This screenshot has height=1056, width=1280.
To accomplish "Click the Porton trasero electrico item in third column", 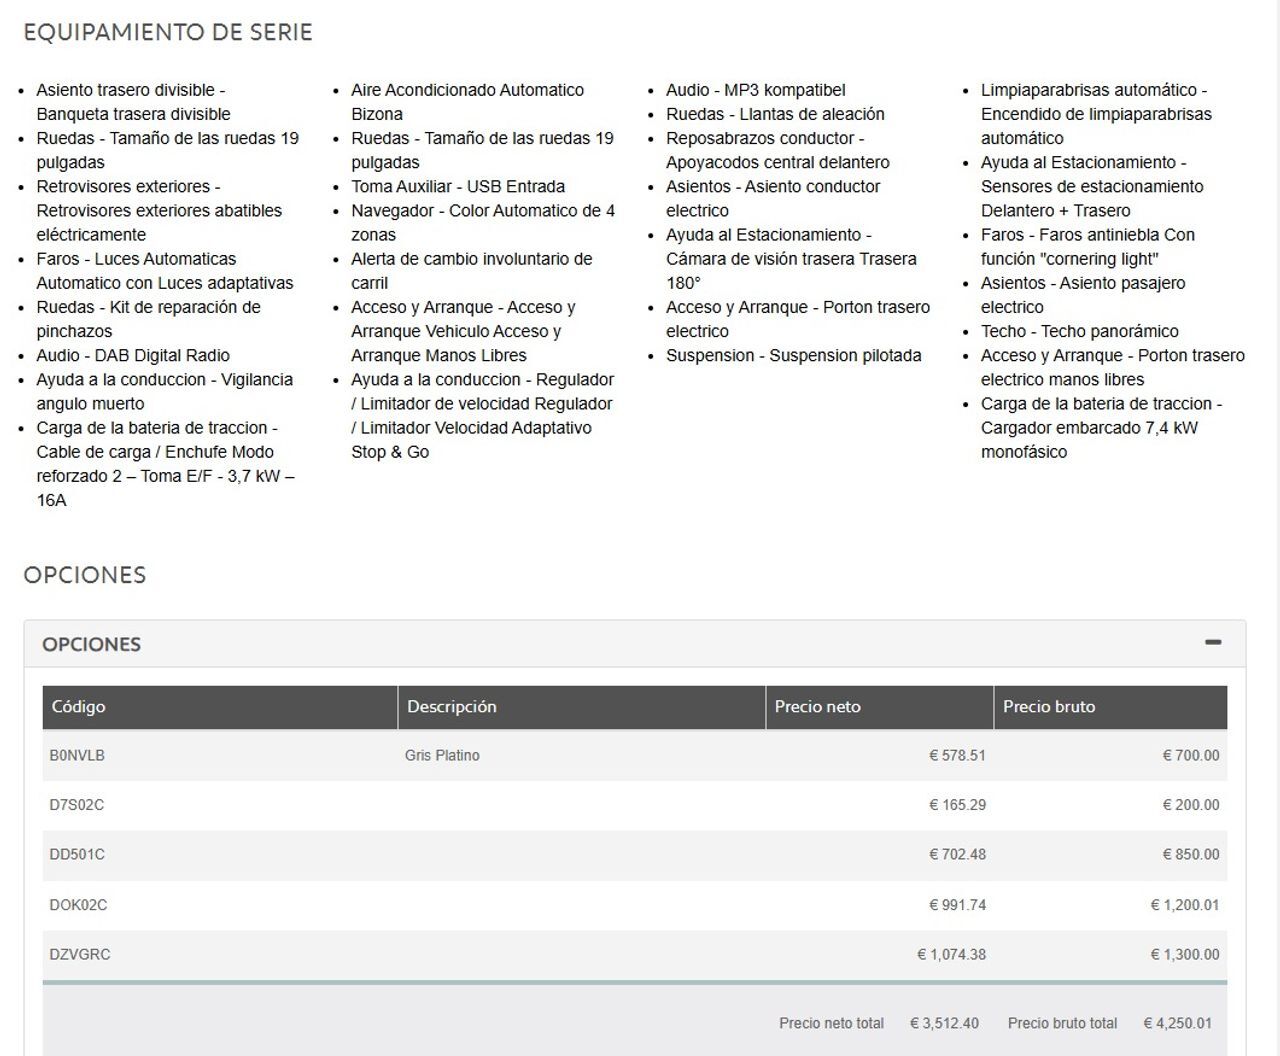I will click(x=798, y=319).
